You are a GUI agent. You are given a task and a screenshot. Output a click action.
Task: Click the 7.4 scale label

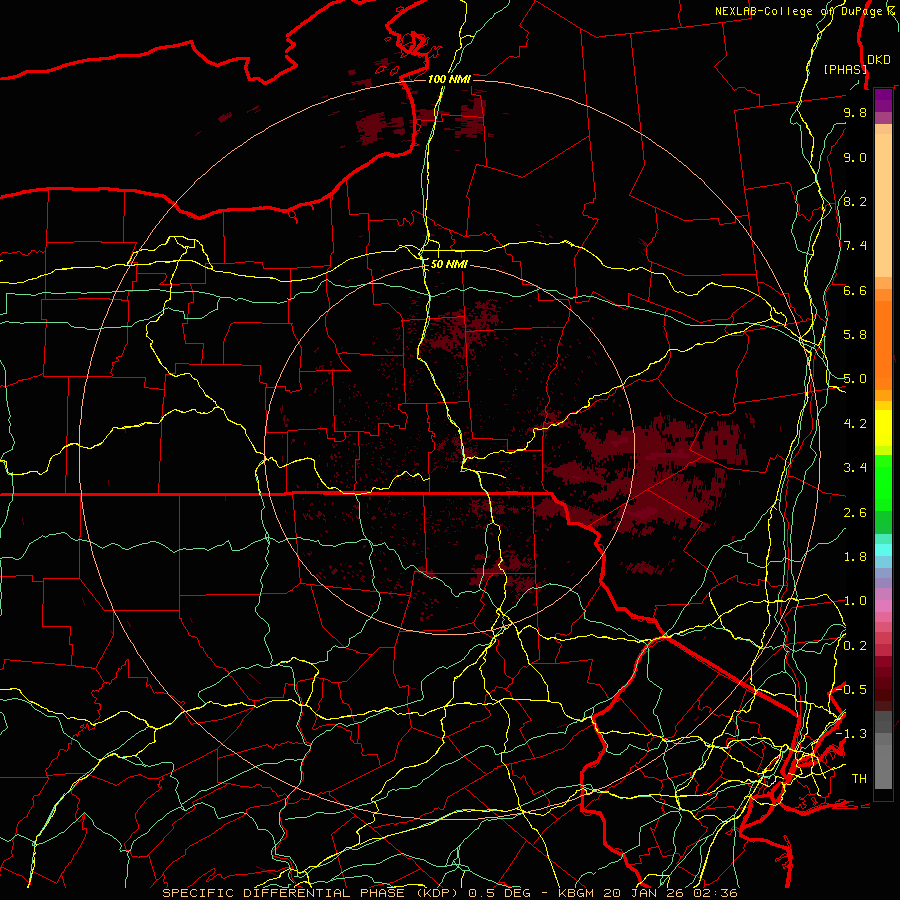pos(855,246)
